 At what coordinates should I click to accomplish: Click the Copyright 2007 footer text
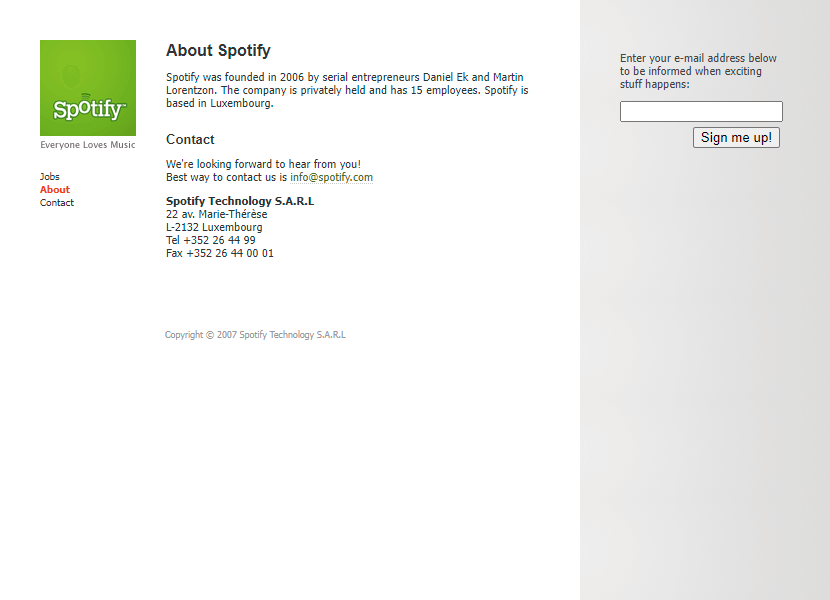tap(255, 335)
